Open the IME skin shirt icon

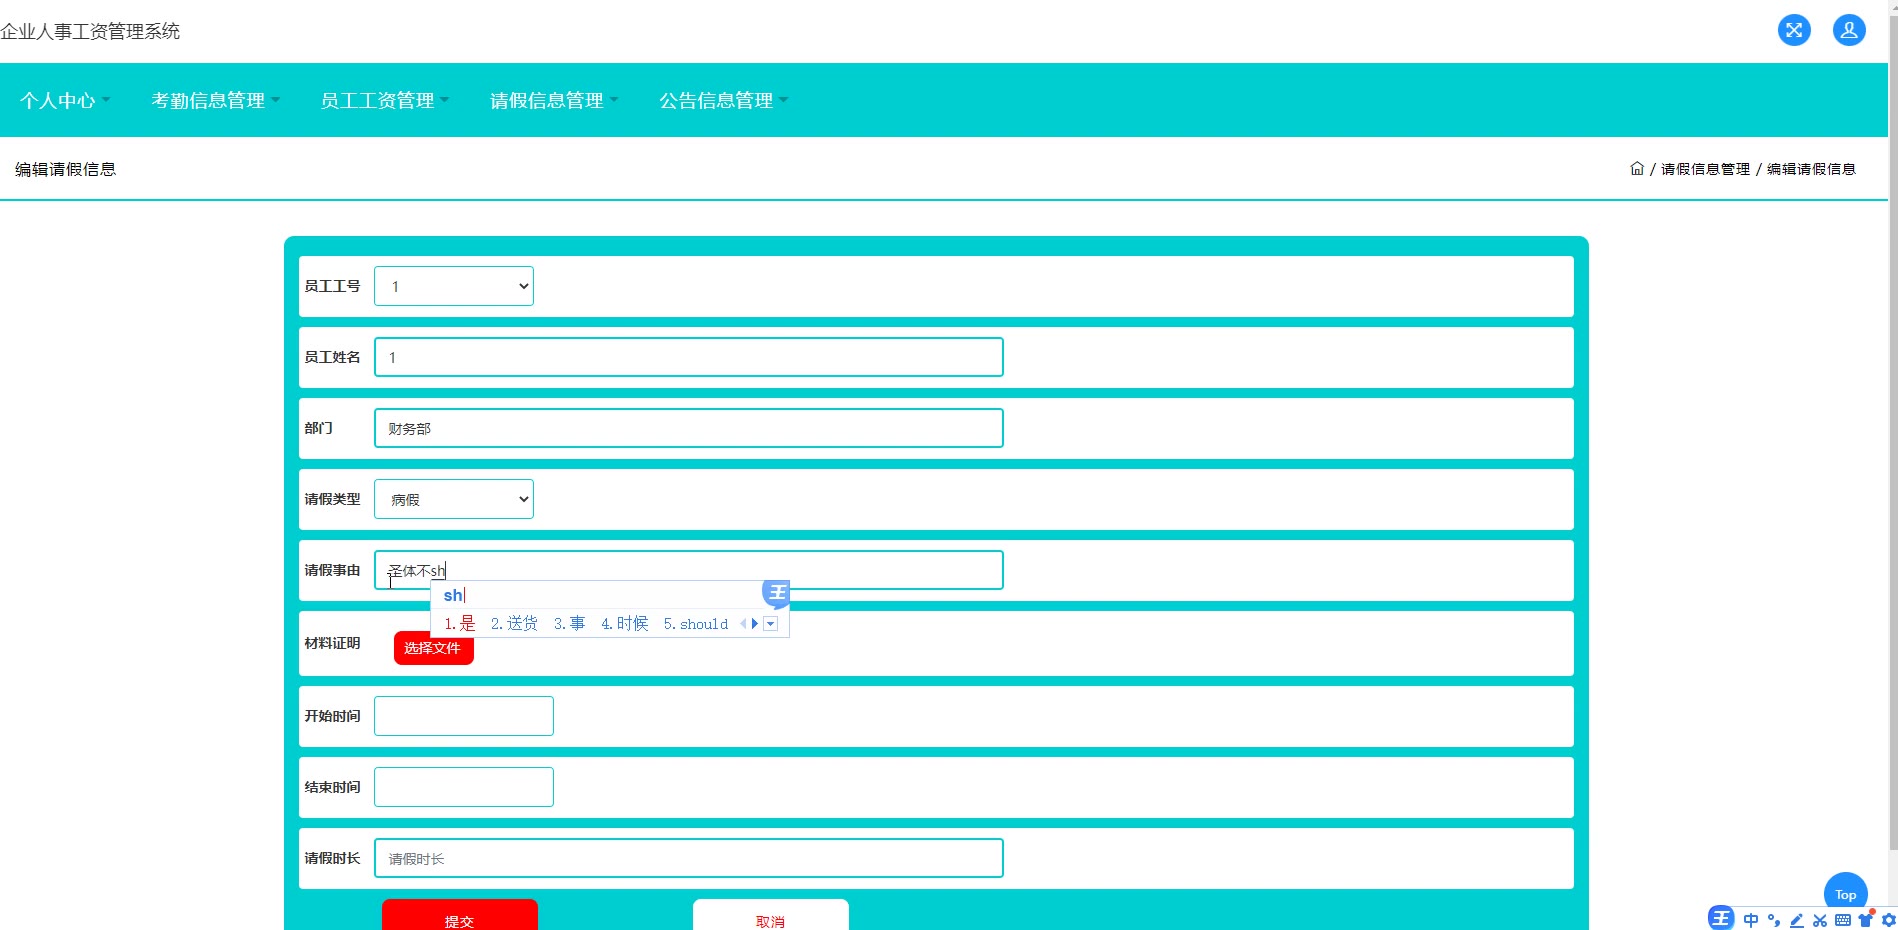1866,920
